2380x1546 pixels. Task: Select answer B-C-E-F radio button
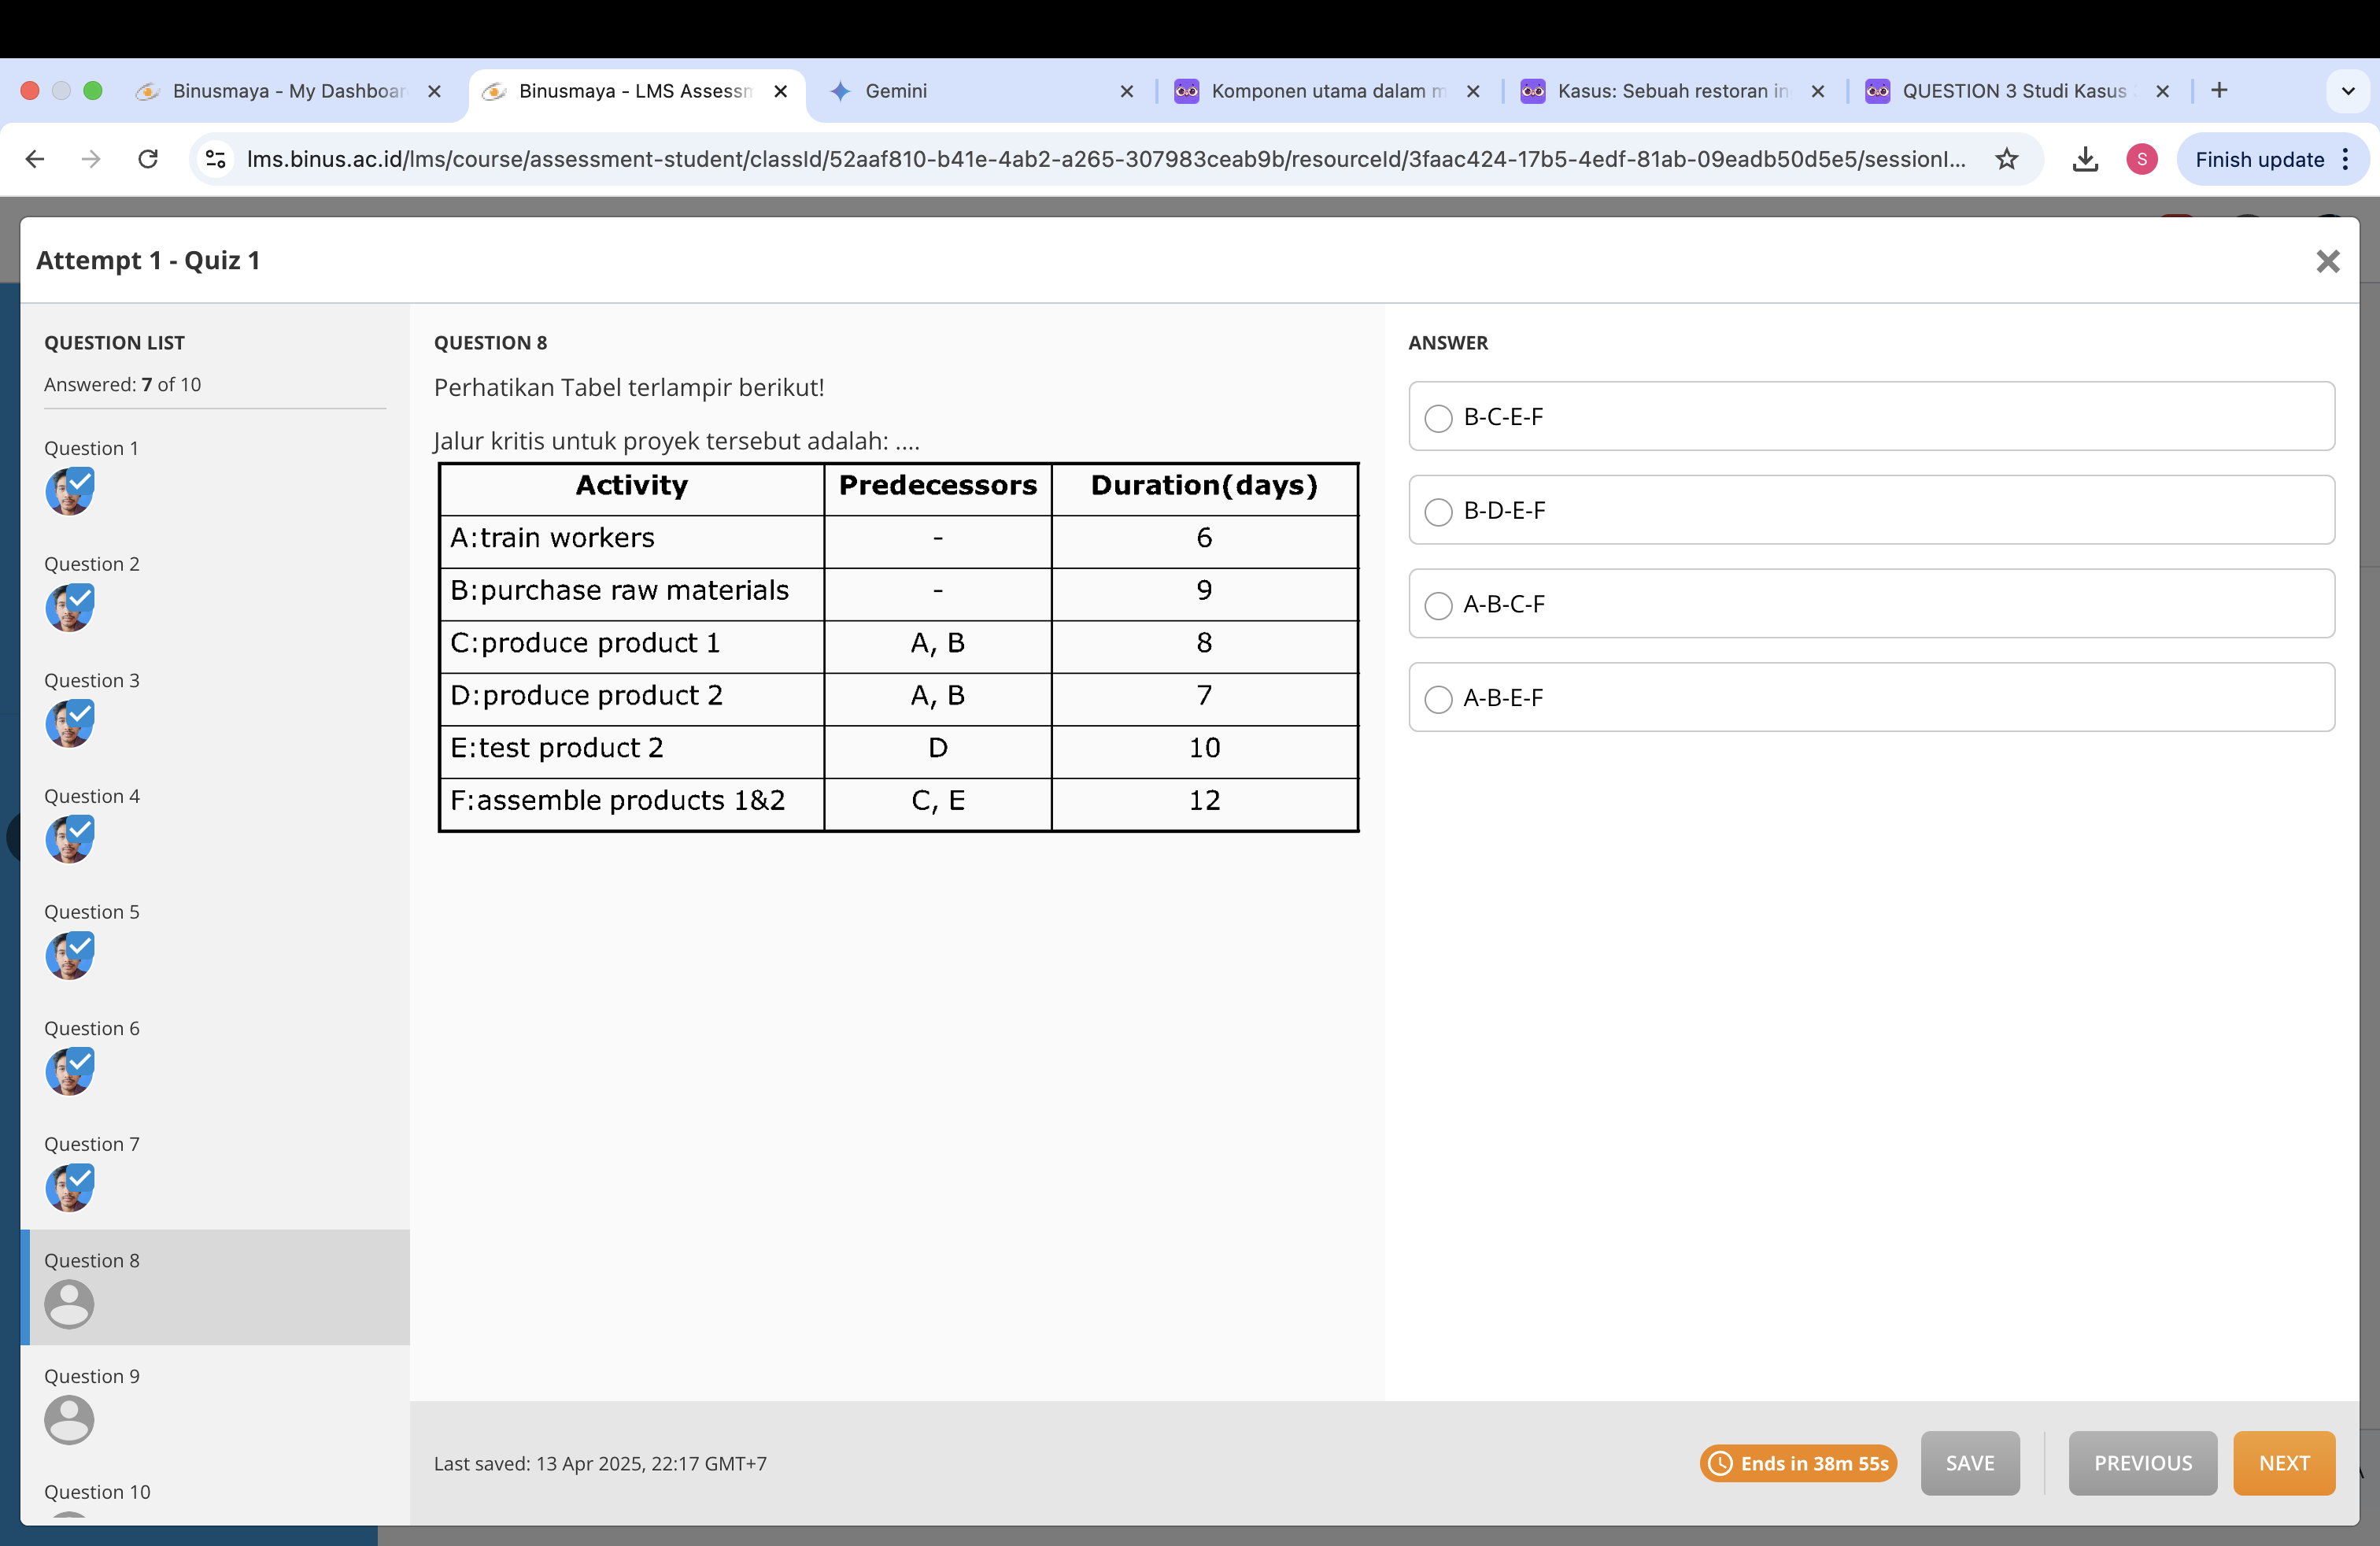pyautogui.click(x=1438, y=418)
